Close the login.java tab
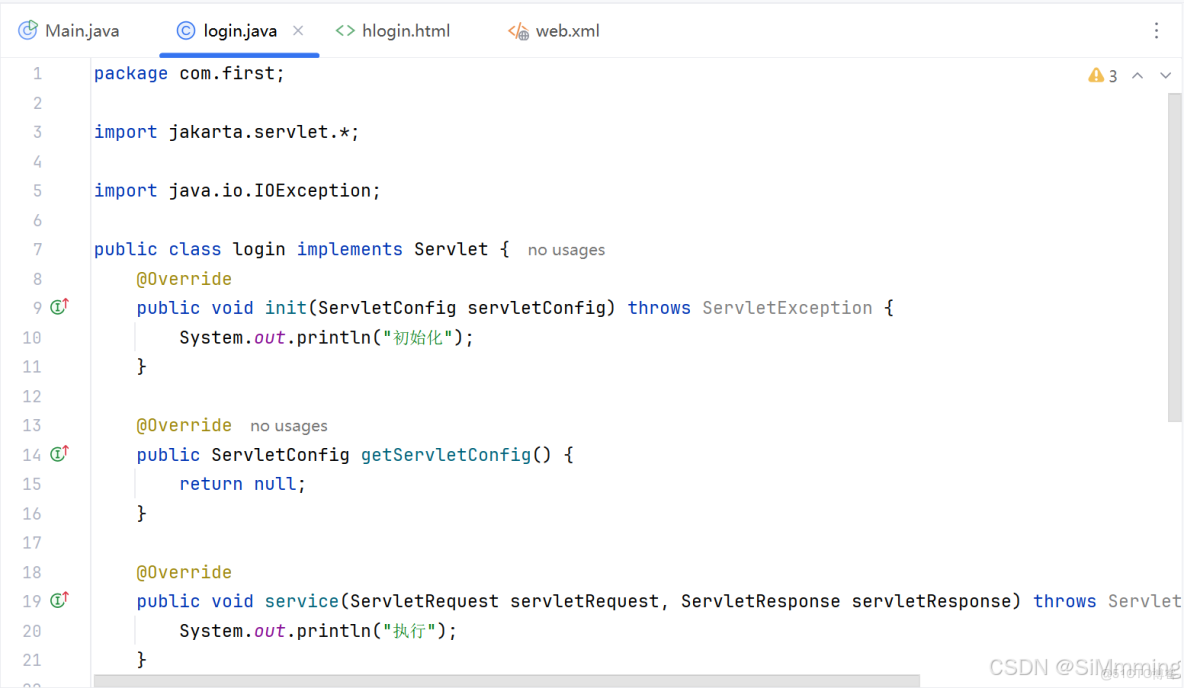Image resolution: width=1184 pixels, height=688 pixels. [x=298, y=30]
